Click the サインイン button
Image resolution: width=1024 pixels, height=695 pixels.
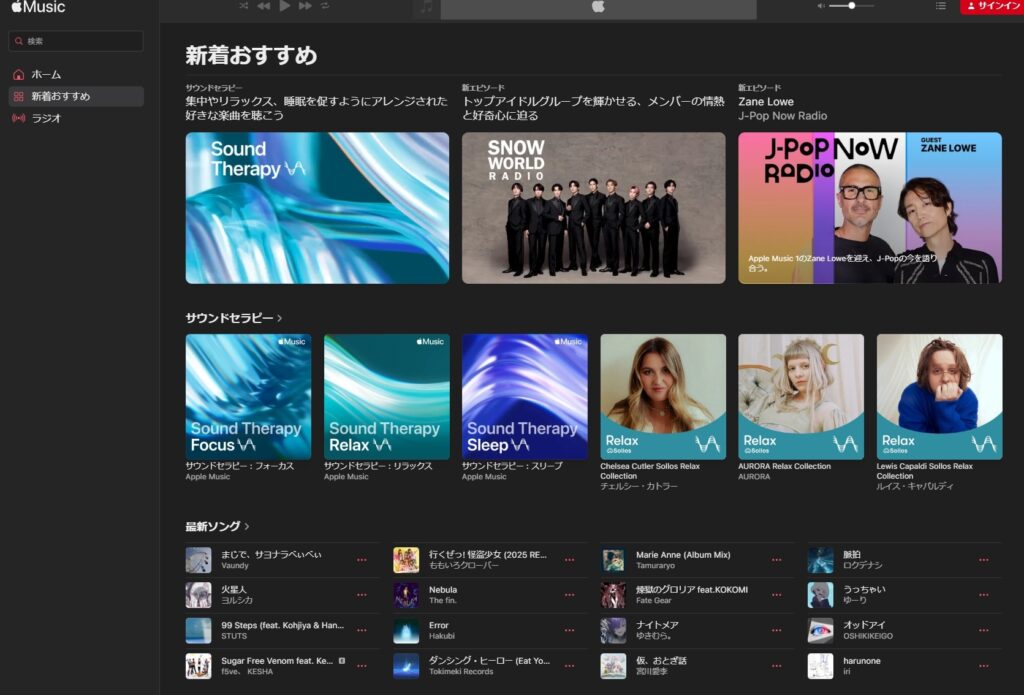pyautogui.click(x=992, y=6)
